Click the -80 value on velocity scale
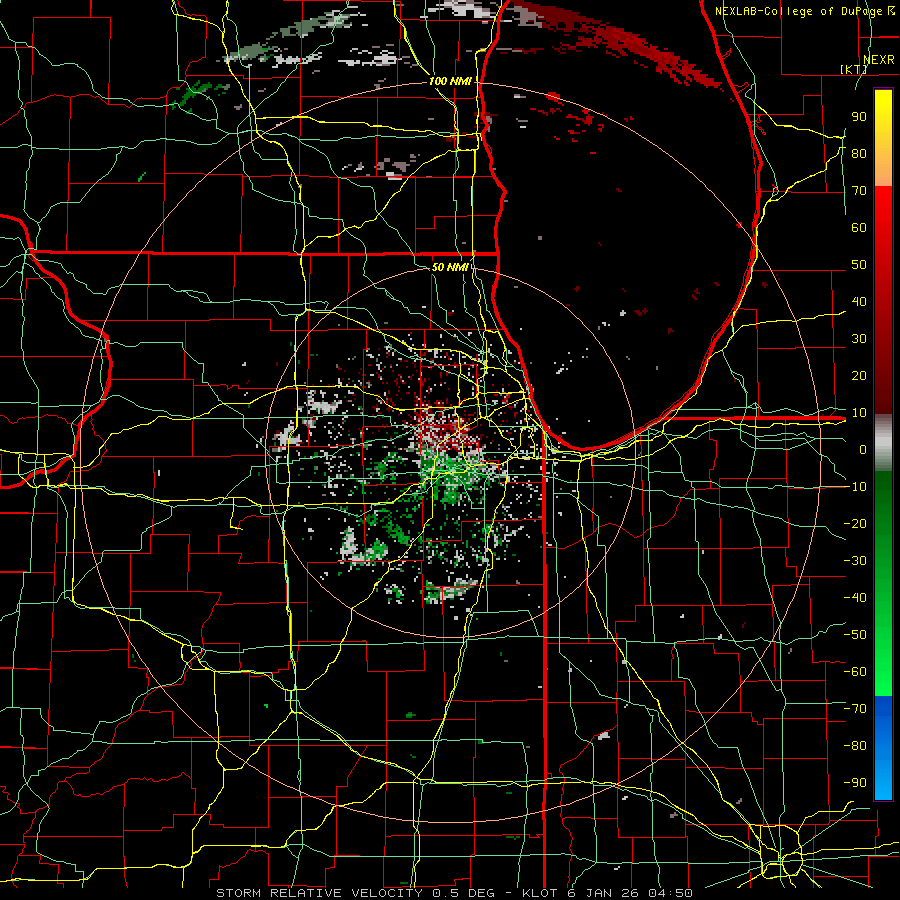 855,746
